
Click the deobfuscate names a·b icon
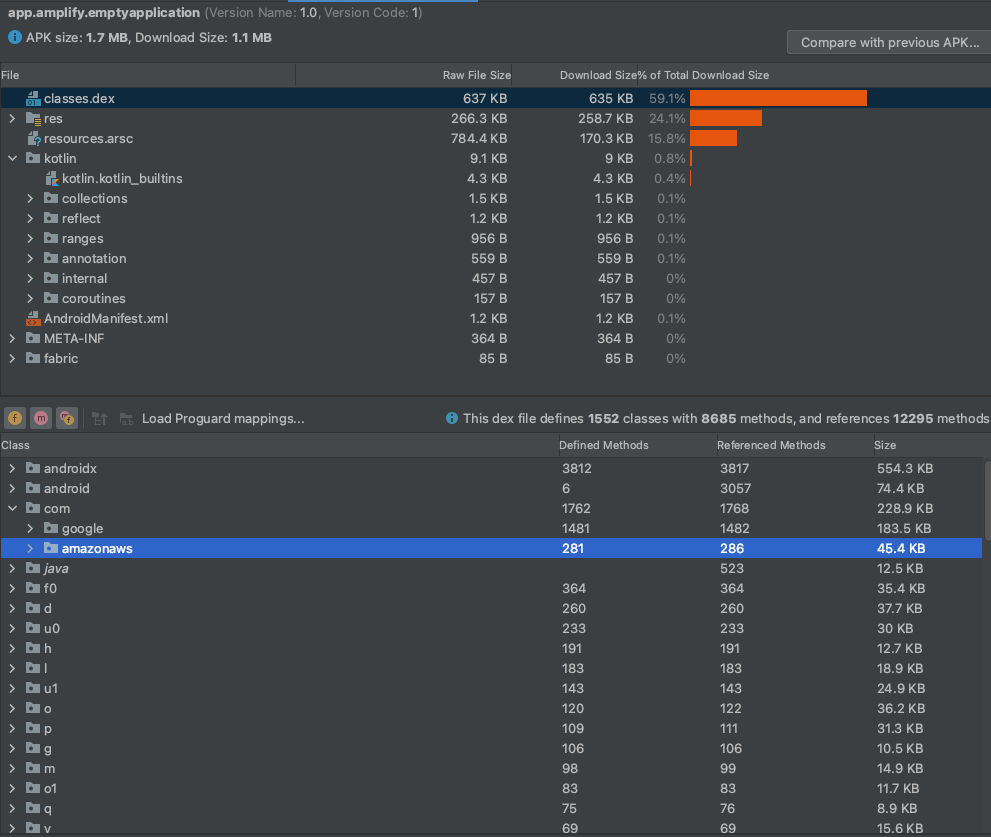point(127,418)
